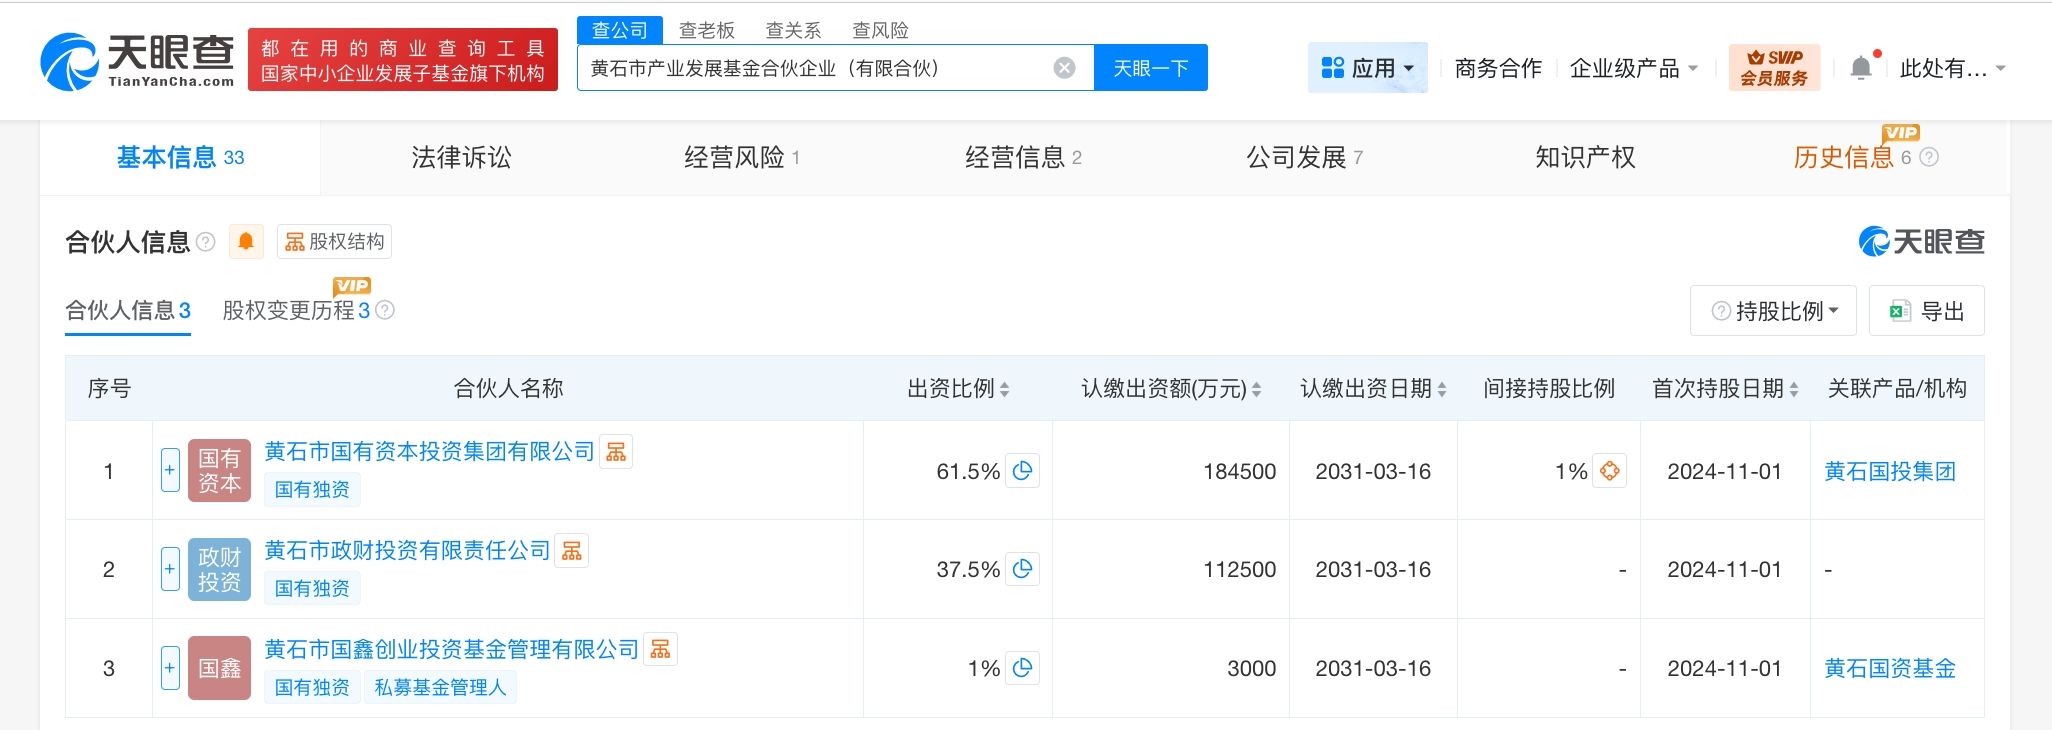Open equity structure icon beside 黄石市政财投资有限责任公司

tap(572, 551)
